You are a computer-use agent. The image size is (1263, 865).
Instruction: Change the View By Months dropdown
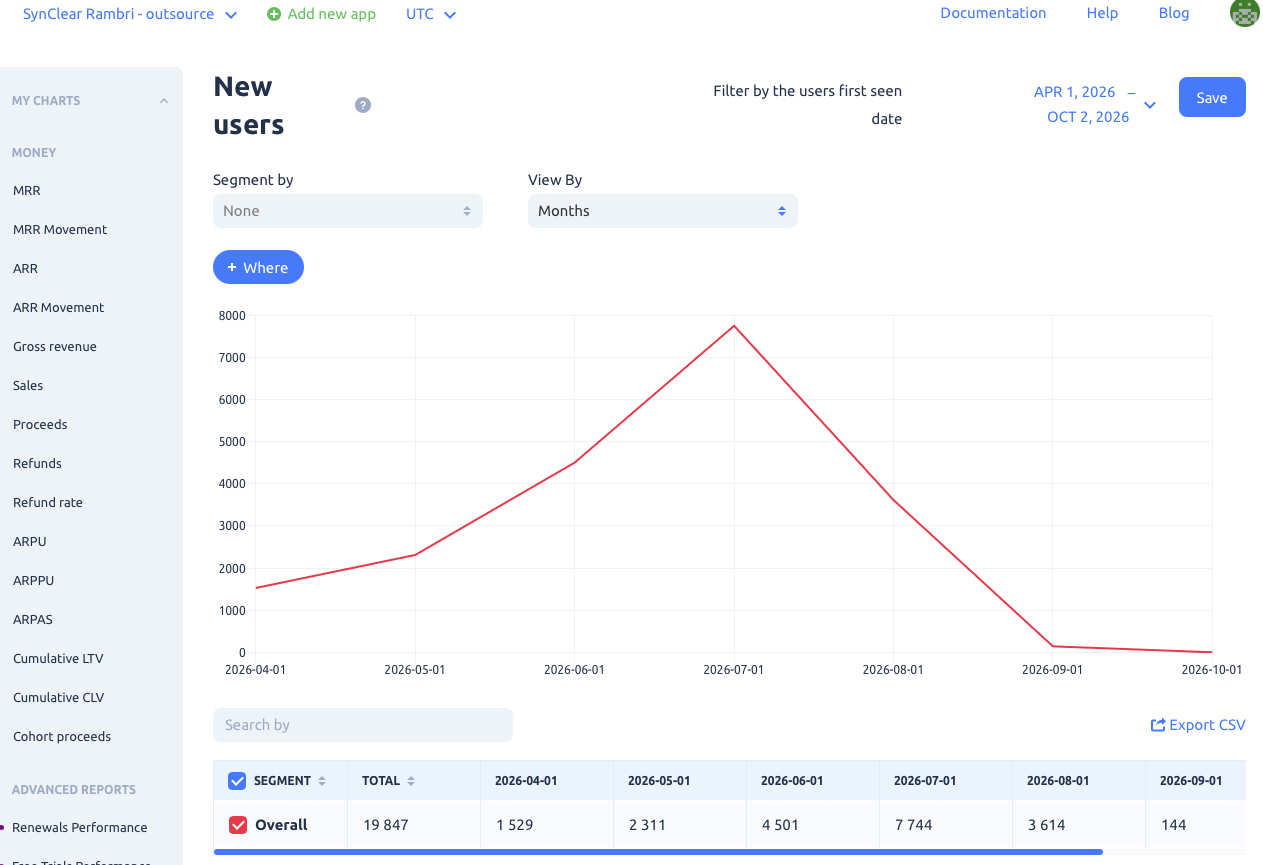coord(663,211)
